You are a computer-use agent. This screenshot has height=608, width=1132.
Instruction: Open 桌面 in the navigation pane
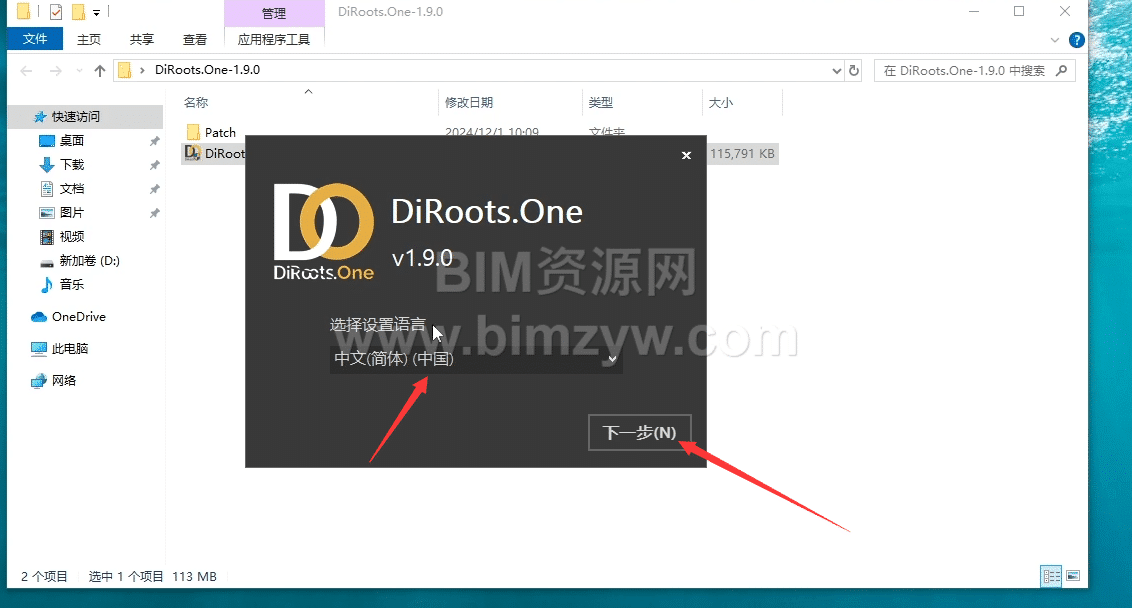[71, 141]
